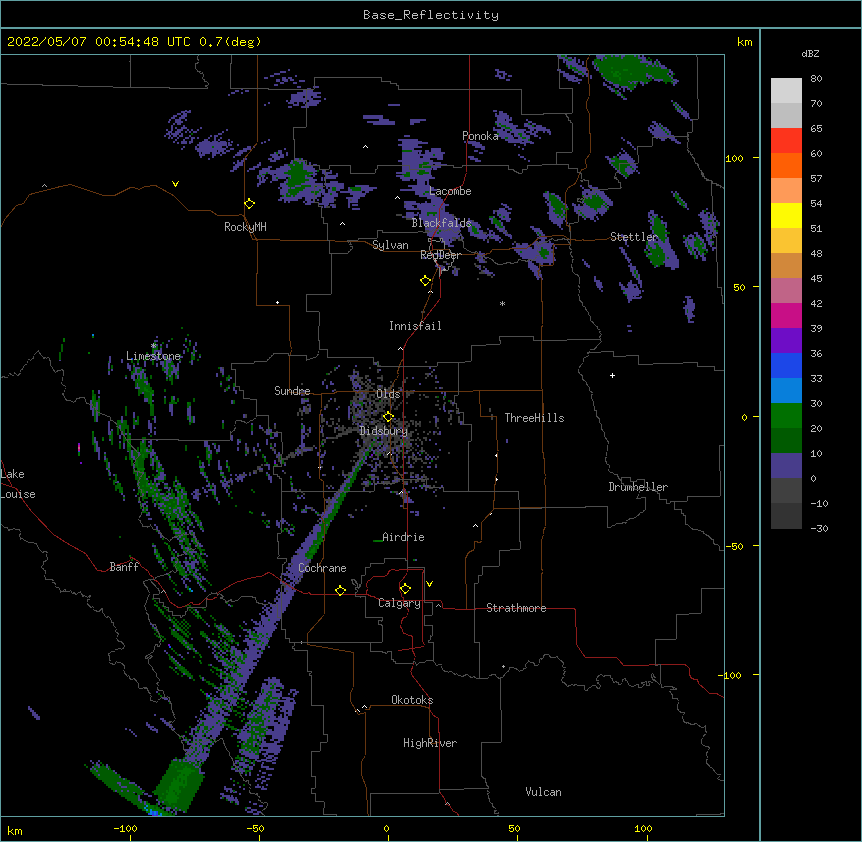Click the -50 tick on bottom axis
The height and width of the screenshot is (842, 862).
(x=255, y=828)
